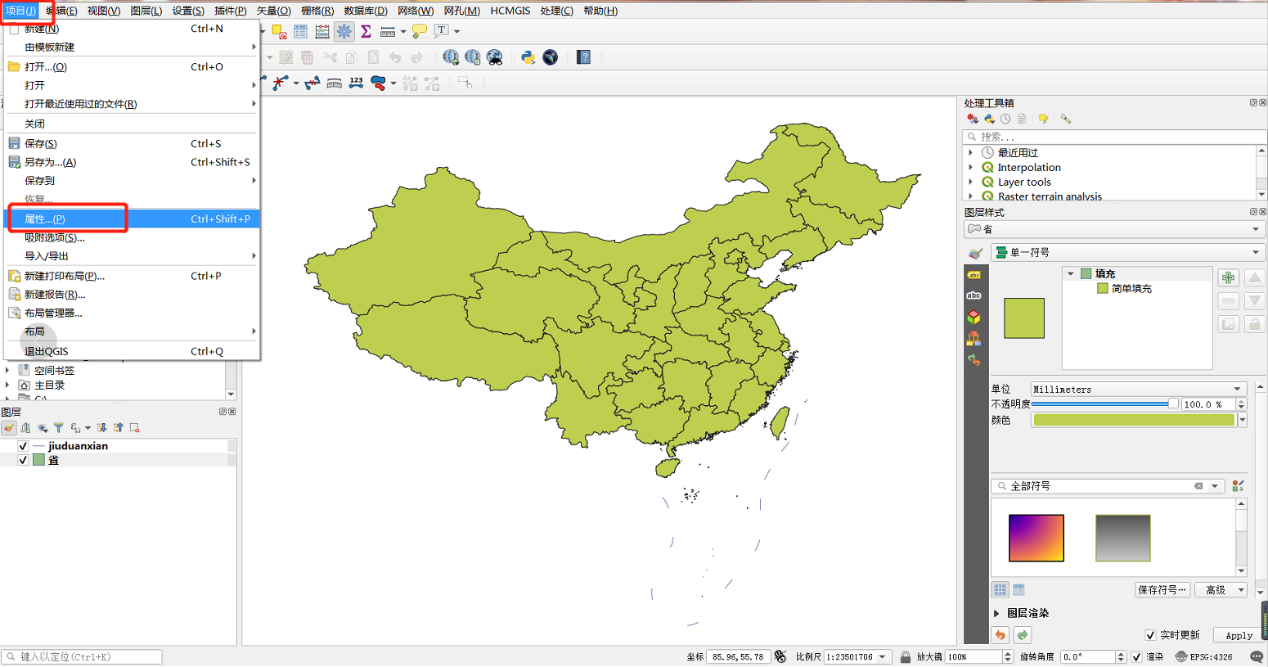Open the 单一符号 renderer type dropdown
The height and width of the screenshot is (667, 1268).
tap(1127, 253)
